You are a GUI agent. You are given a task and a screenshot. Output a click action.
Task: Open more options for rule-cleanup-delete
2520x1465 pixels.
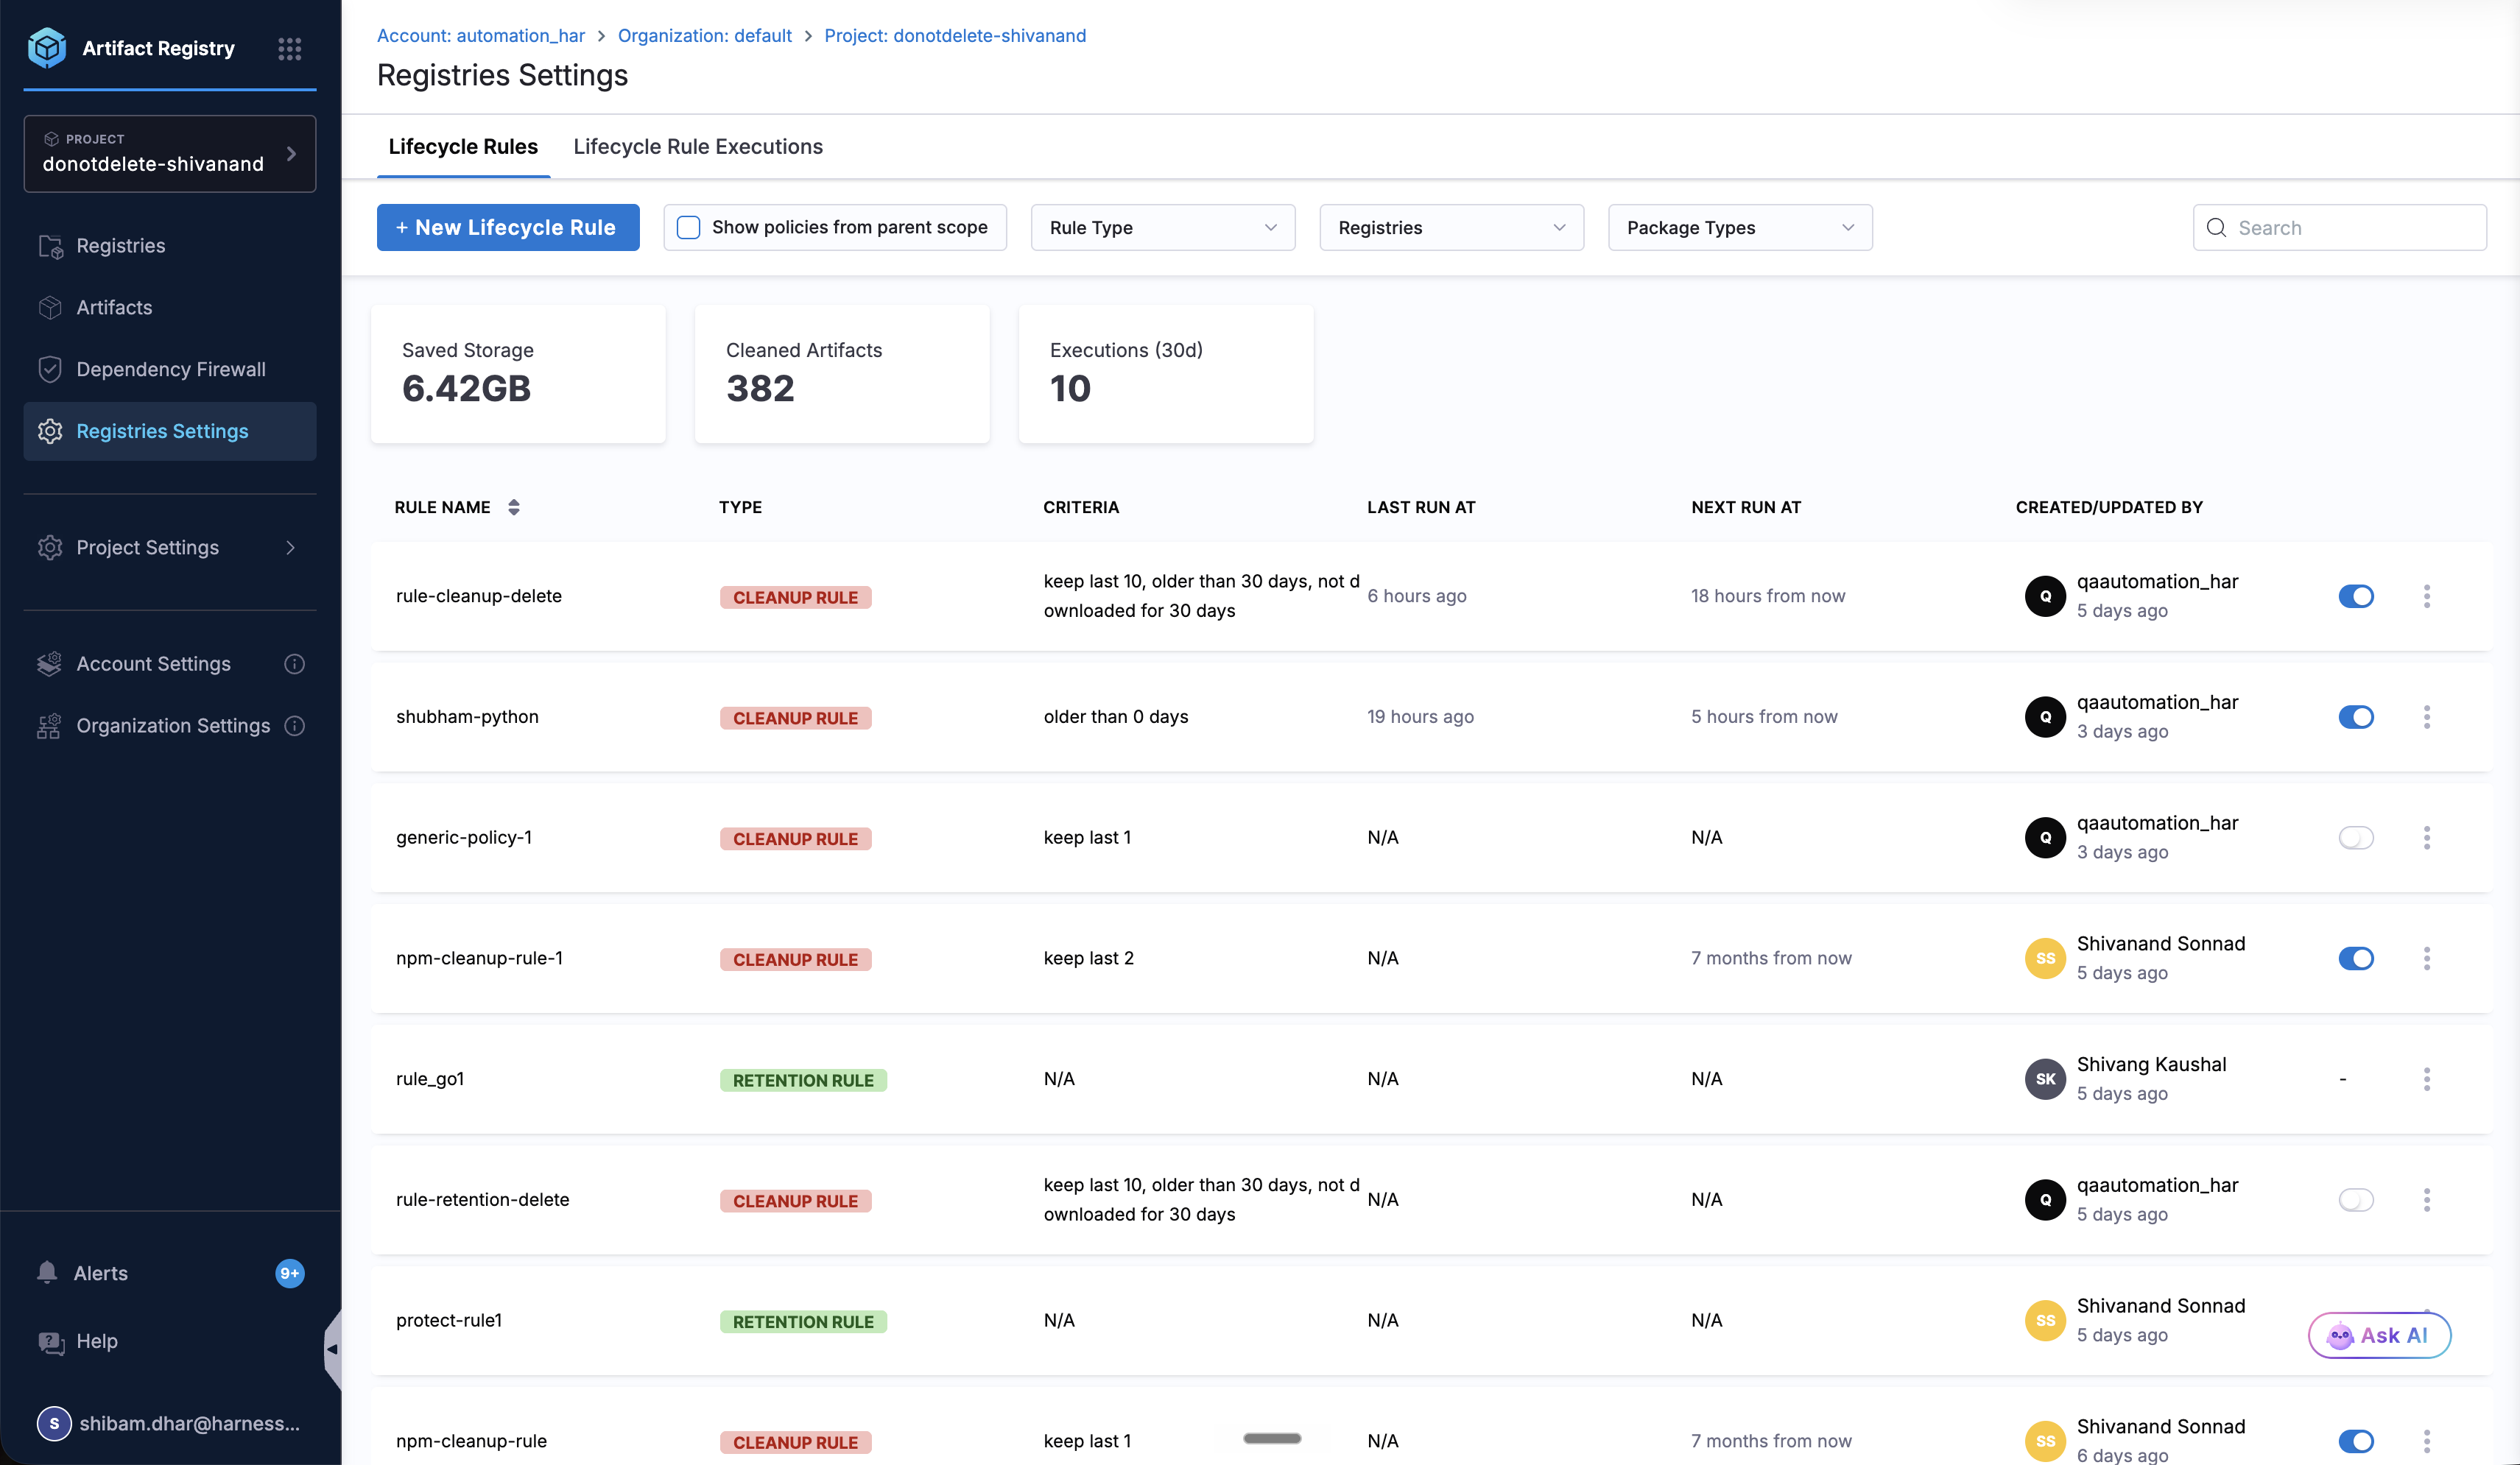[x=2427, y=596]
